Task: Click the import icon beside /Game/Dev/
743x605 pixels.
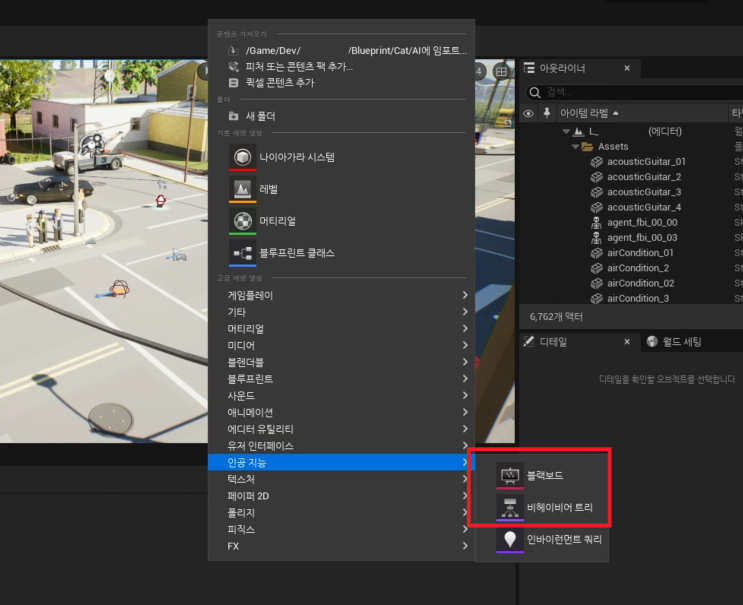Action: pyautogui.click(x=233, y=50)
